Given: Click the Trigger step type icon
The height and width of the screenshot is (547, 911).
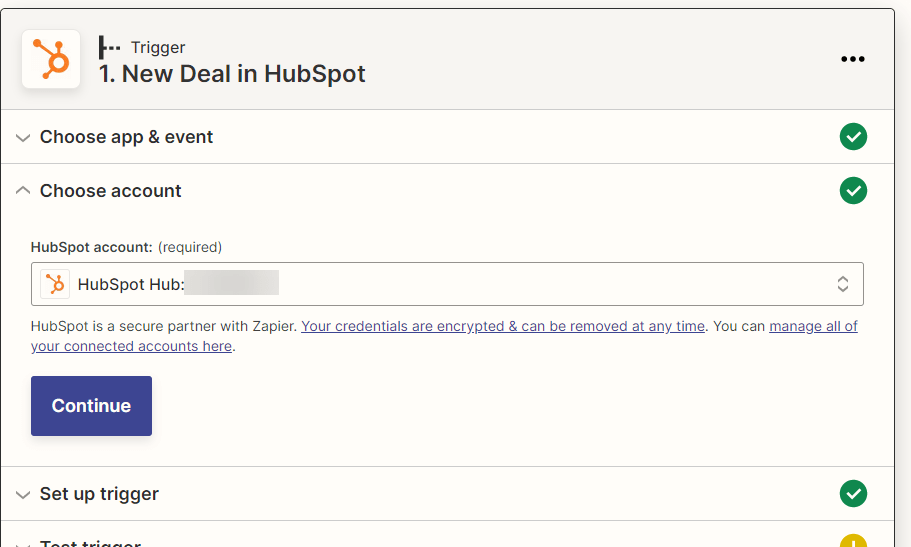Looking at the screenshot, I should 109,47.
